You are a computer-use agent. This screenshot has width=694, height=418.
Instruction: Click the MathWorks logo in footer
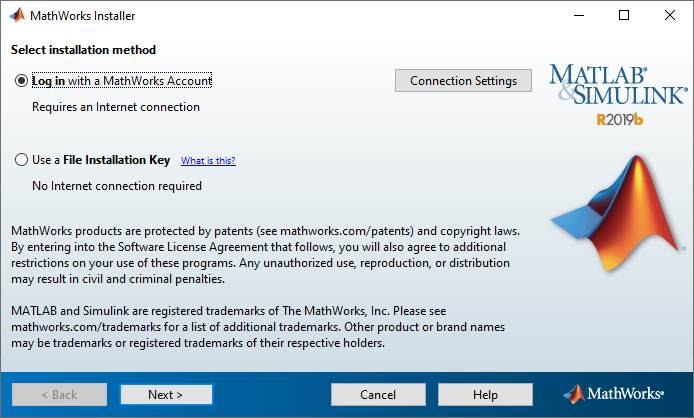pyautogui.click(x=622, y=394)
